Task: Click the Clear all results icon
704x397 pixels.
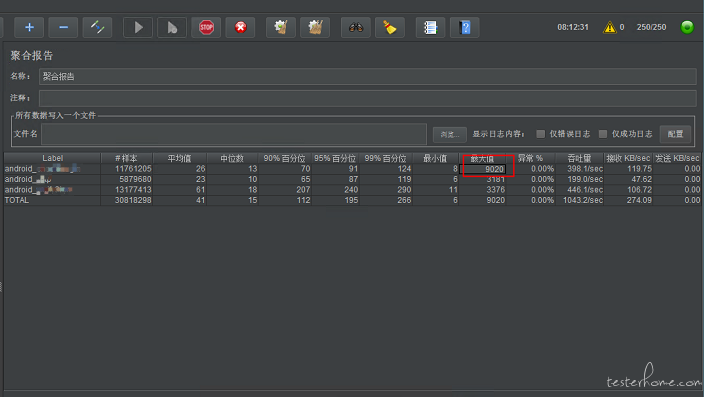Action: [x=315, y=27]
